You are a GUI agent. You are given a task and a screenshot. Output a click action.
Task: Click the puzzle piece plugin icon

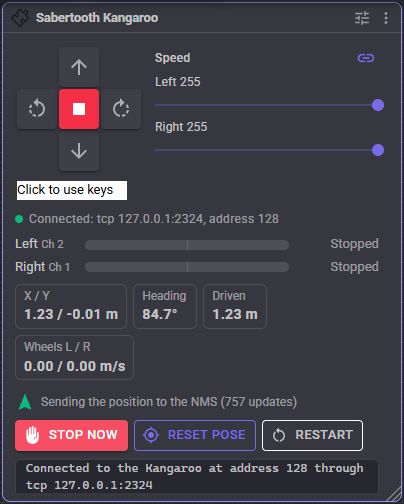pos(20,18)
